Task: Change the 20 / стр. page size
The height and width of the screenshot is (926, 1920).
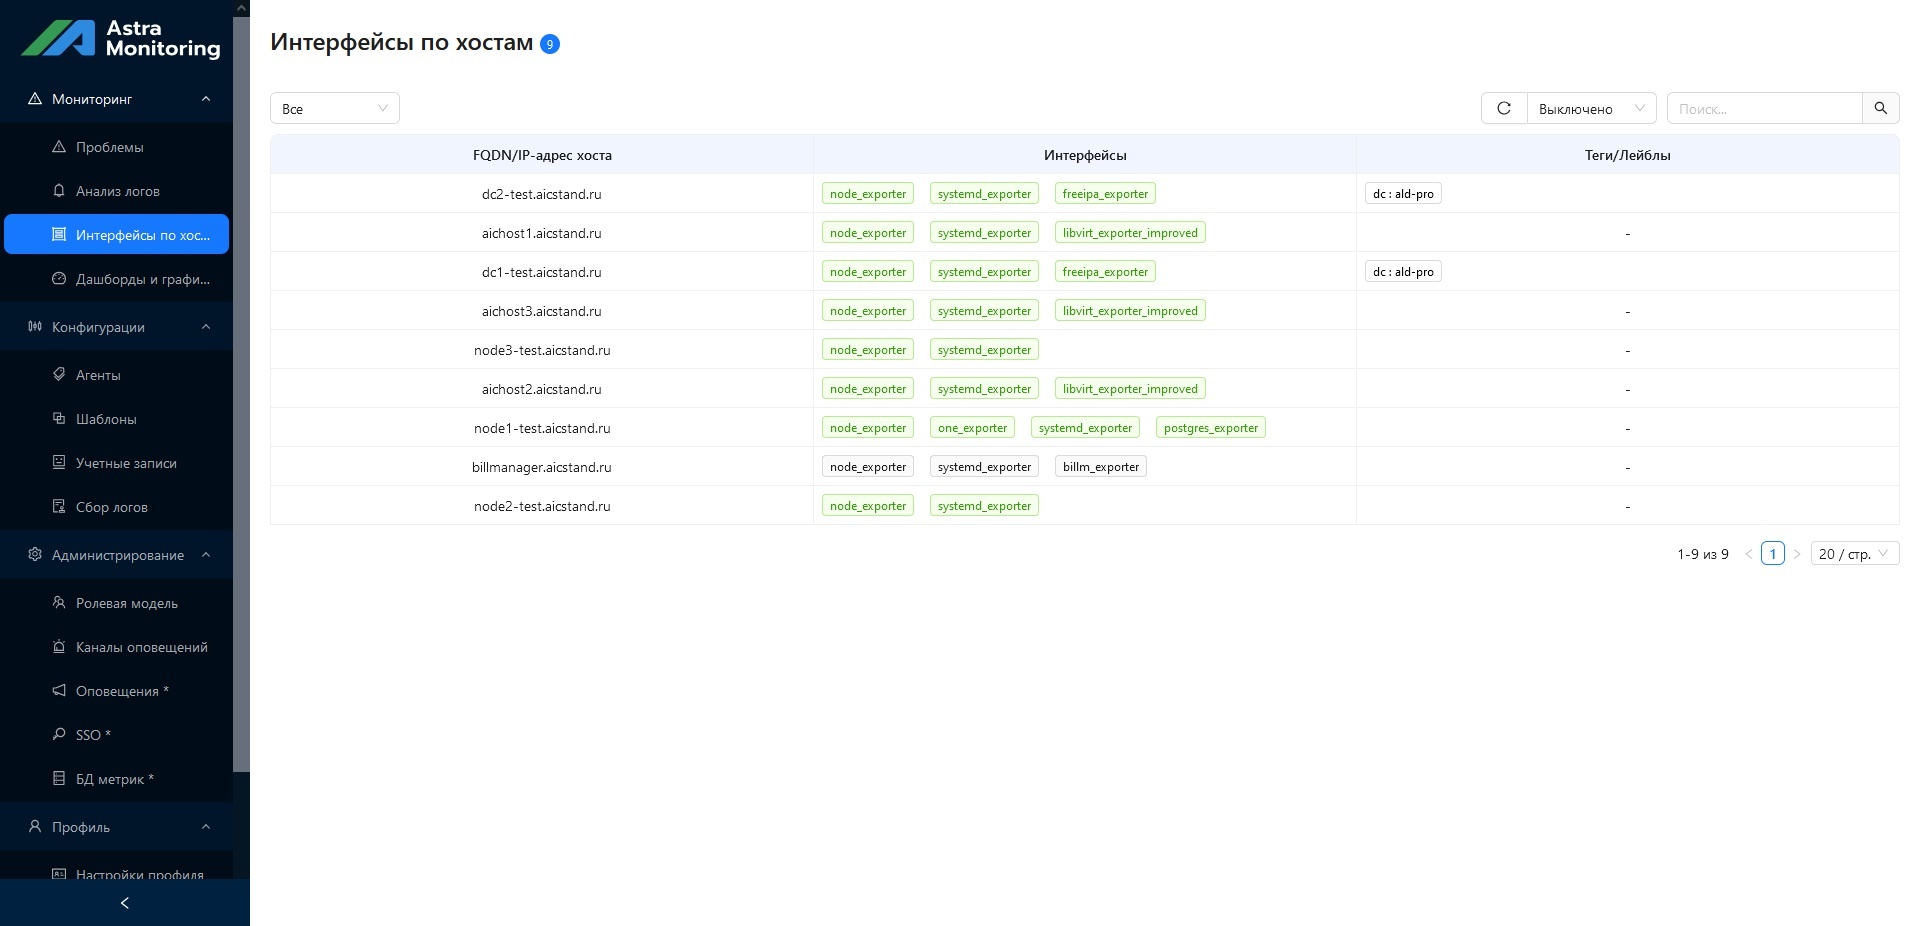Action: (1853, 554)
